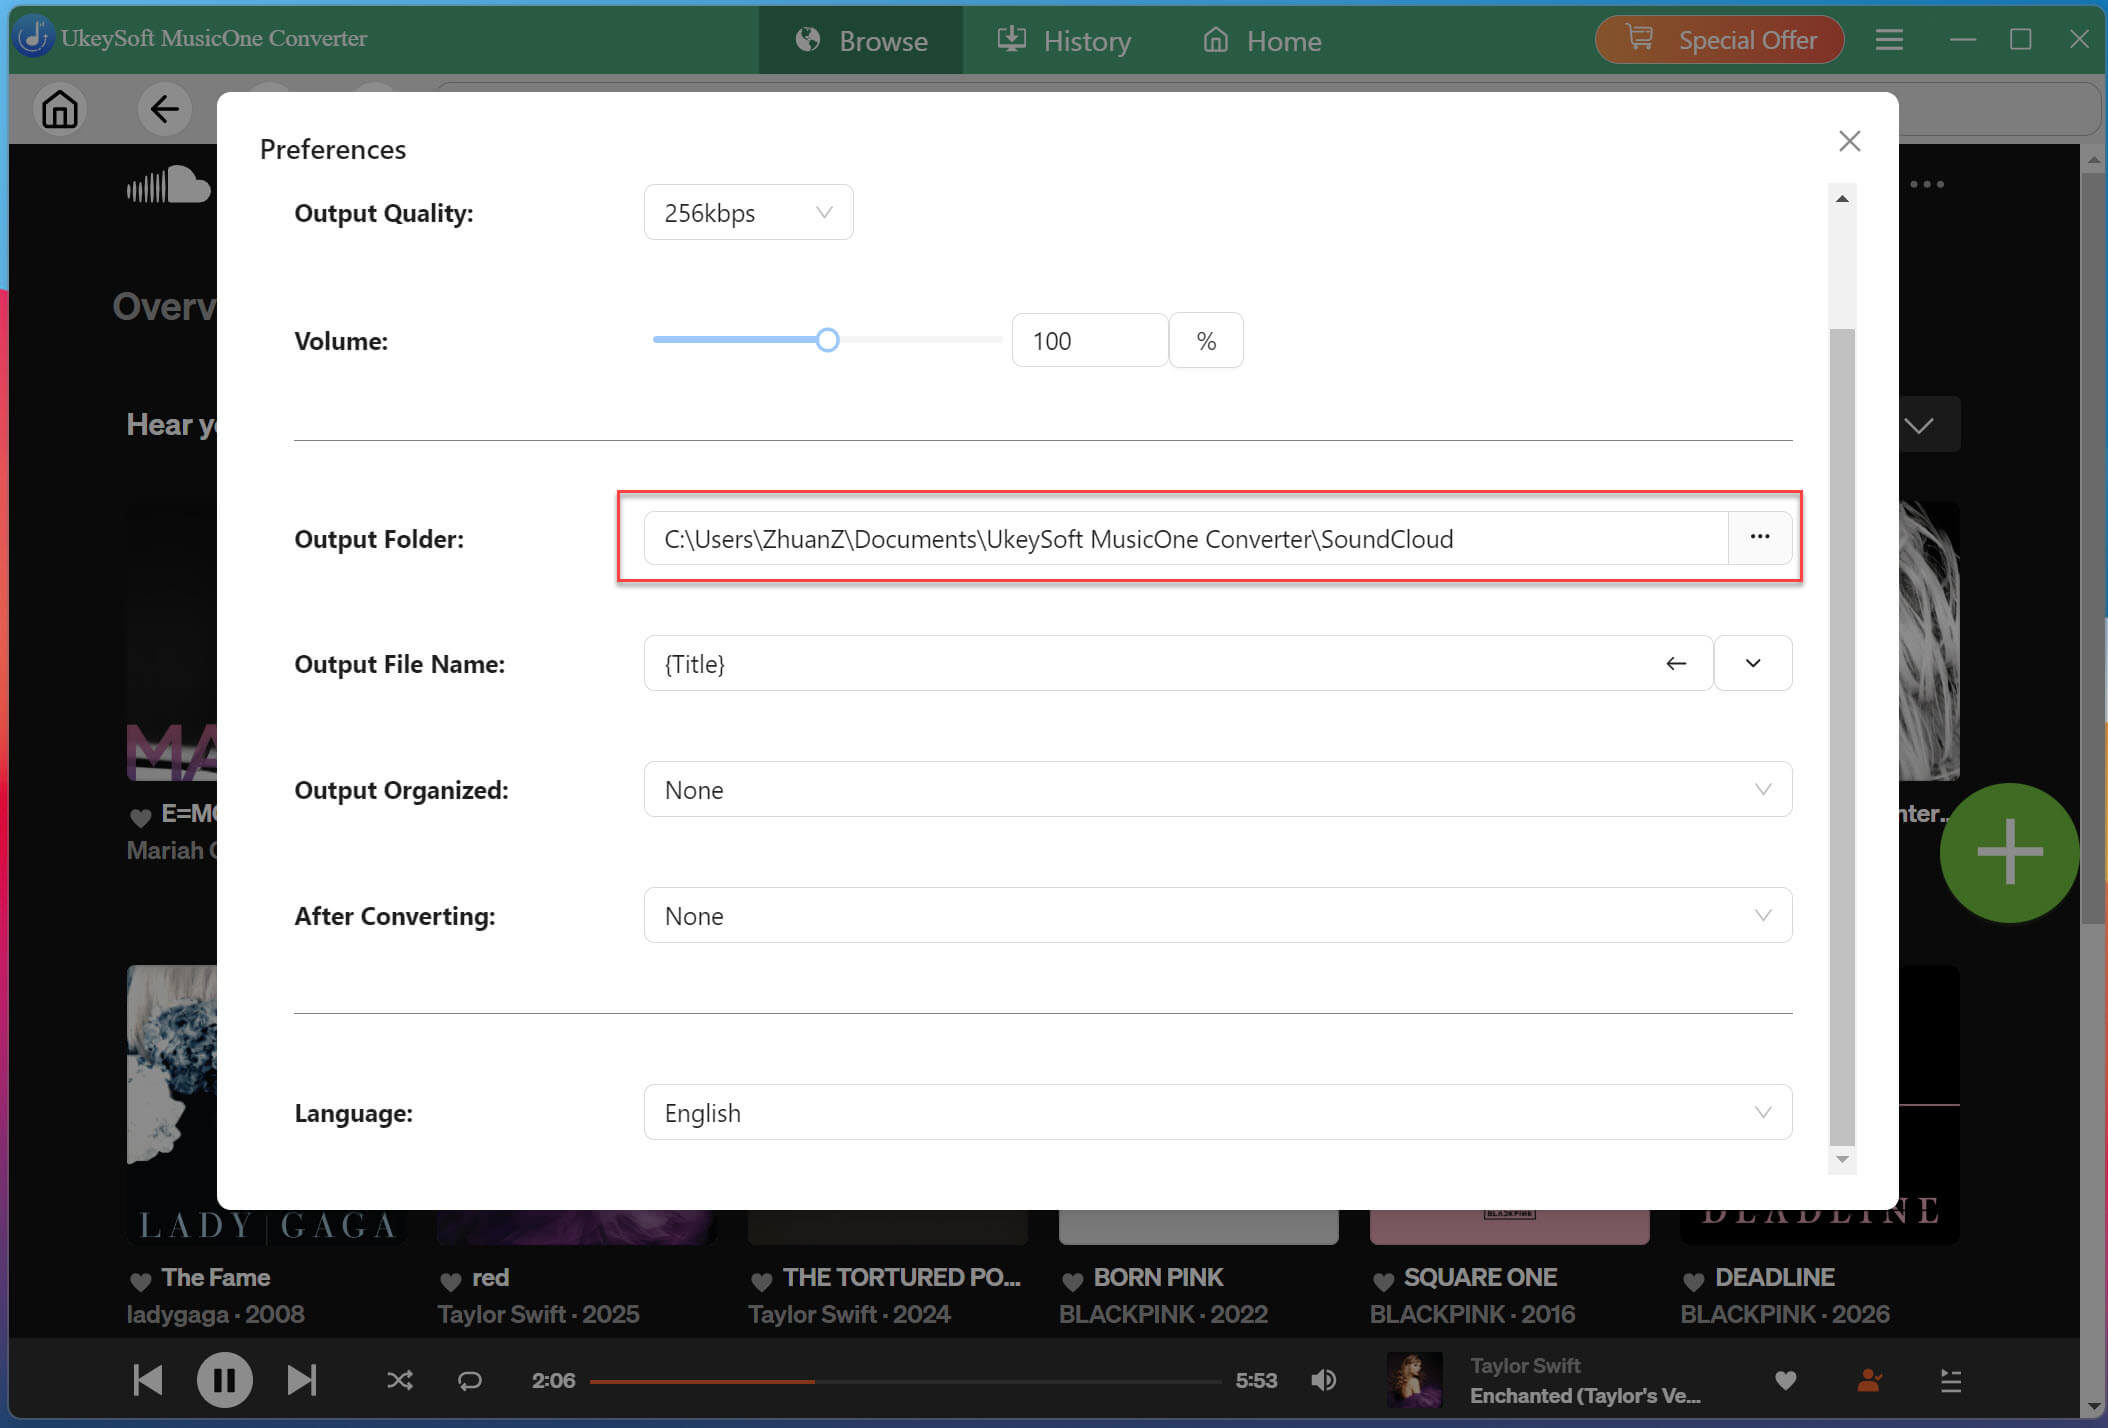Open the Language dropdown set to English
This screenshot has height=1428, width=2108.
pyautogui.click(x=1218, y=1113)
